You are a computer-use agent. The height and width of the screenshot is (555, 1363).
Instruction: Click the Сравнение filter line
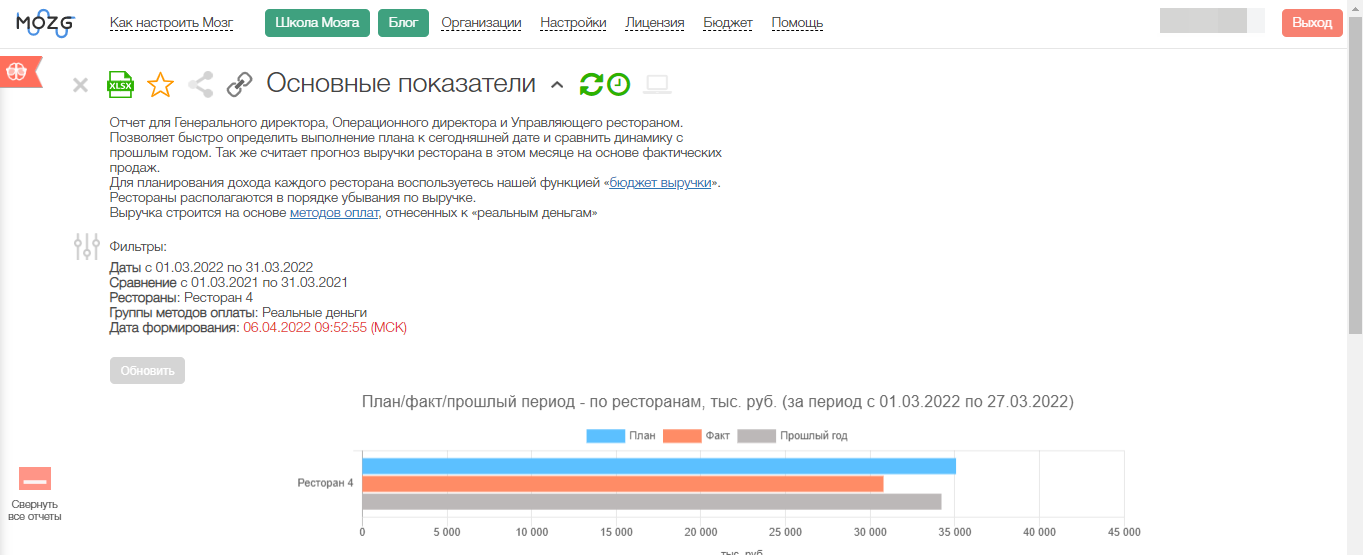tap(228, 283)
